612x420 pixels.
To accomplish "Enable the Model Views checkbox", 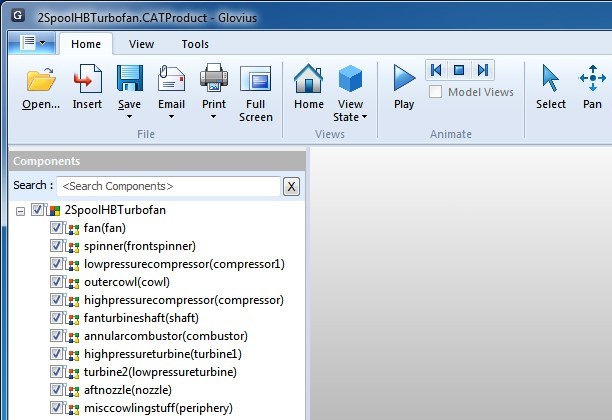I will [436, 92].
